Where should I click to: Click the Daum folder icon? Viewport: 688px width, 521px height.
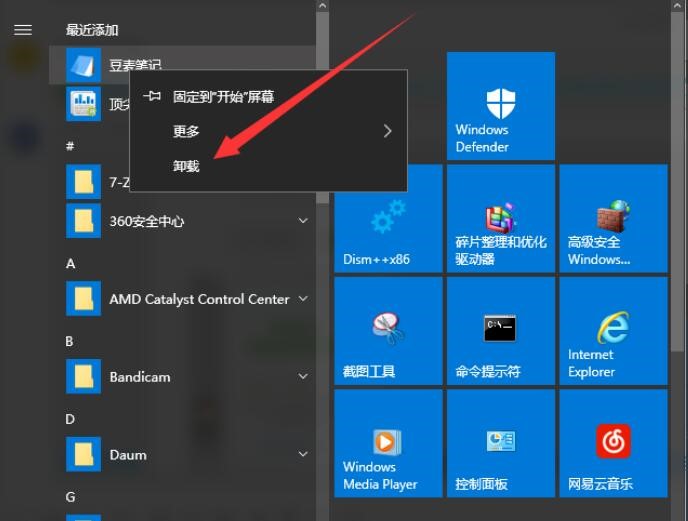click(83, 454)
